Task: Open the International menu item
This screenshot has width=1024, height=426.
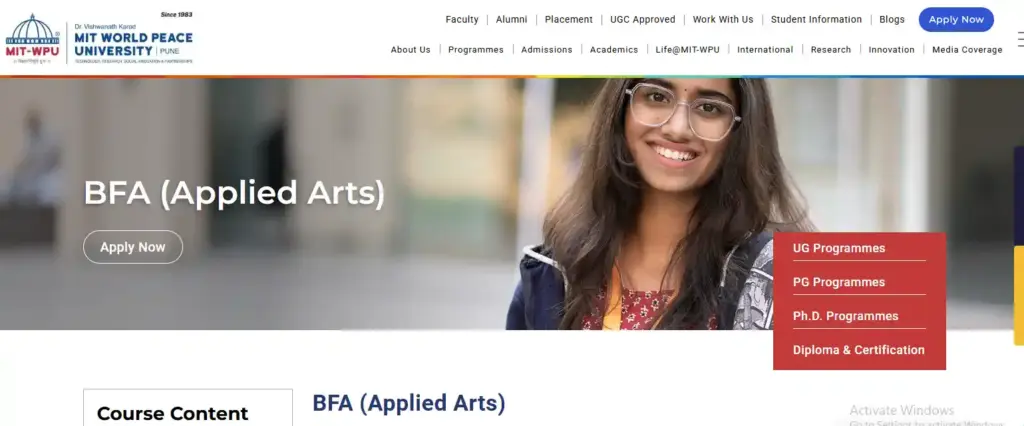Action: (x=765, y=50)
